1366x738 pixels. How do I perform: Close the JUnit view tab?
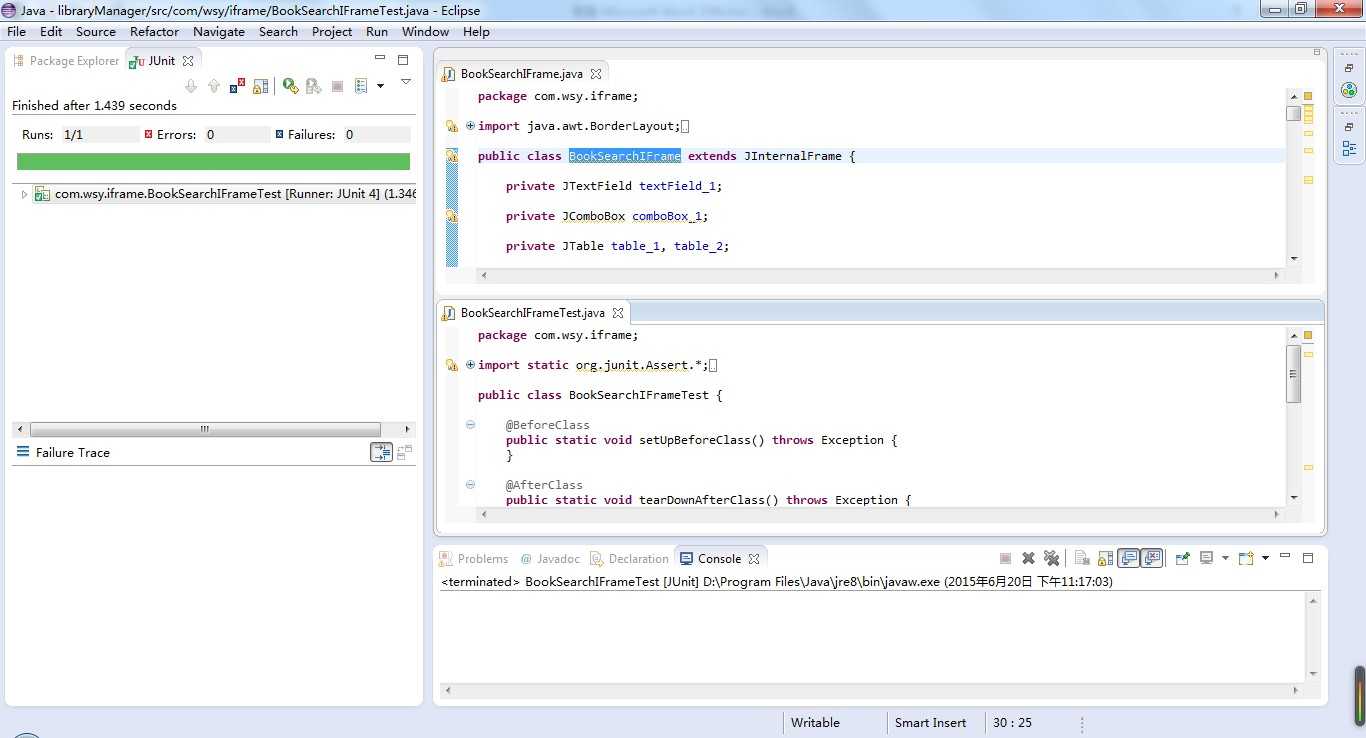pos(187,61)
